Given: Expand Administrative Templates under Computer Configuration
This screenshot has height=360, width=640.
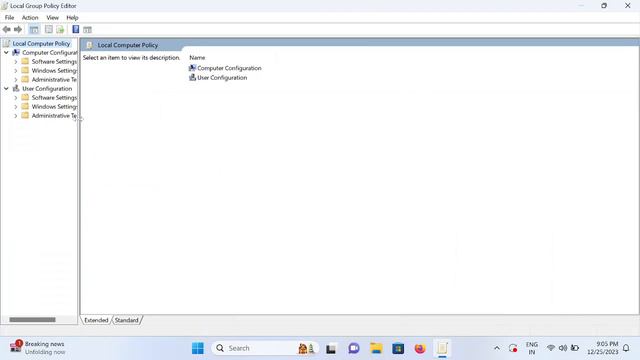Looking at the screenshot, I should (16, 80).
